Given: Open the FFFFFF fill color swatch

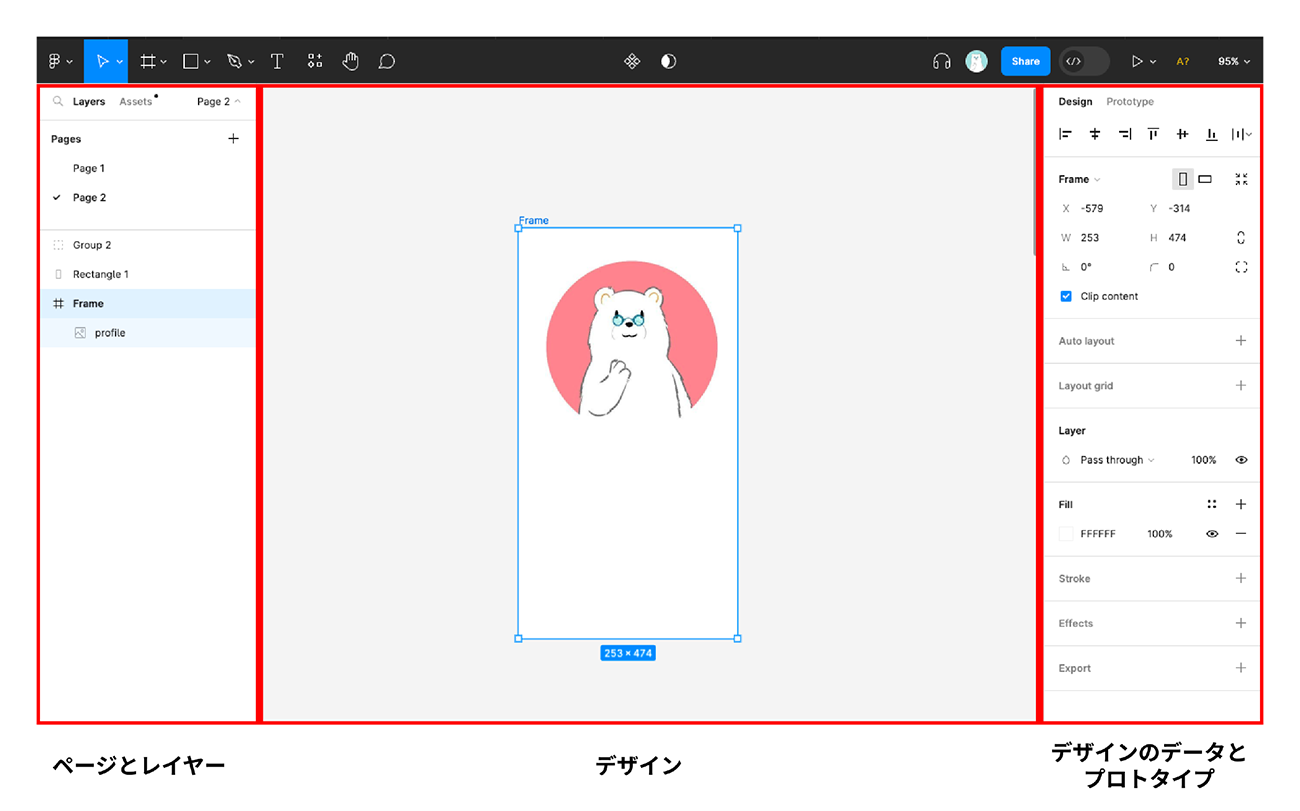Looking at the screenshot, I should (x=1066, y=534).
